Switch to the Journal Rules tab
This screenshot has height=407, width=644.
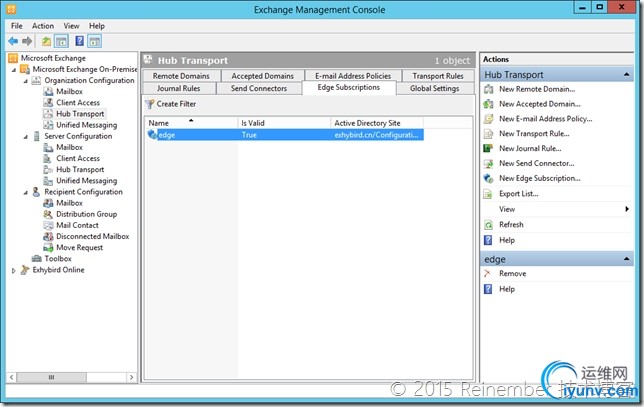pyautogui.click(x=179, y=88)
